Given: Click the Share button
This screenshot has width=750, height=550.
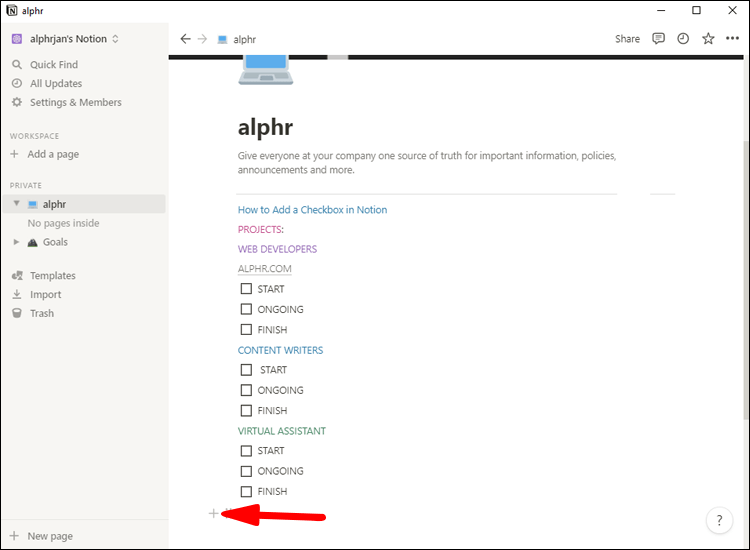Looking at the screenshot, I should (x=627, y=39).
